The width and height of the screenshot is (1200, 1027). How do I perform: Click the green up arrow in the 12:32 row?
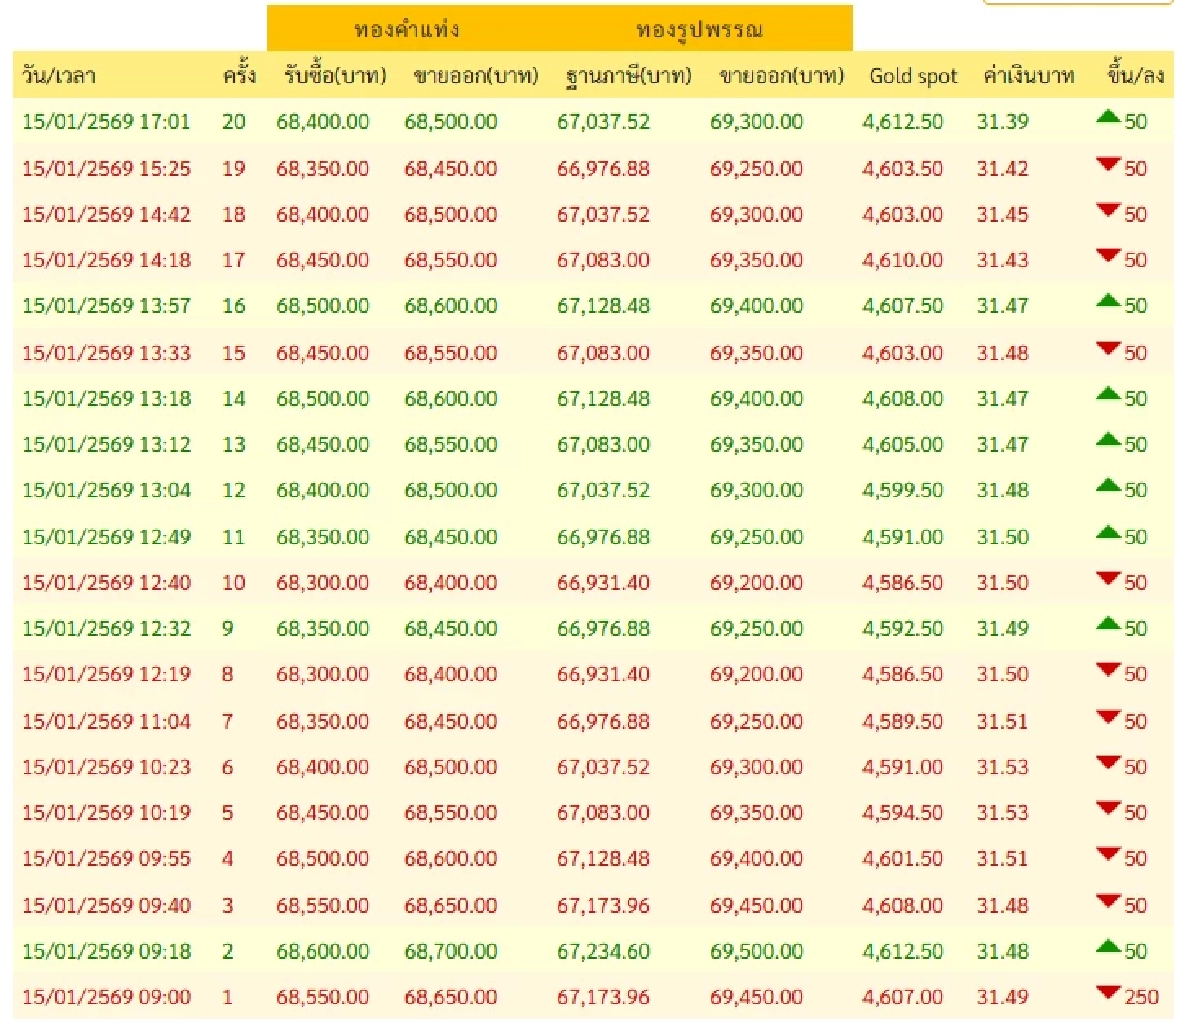click(1108, 625)
